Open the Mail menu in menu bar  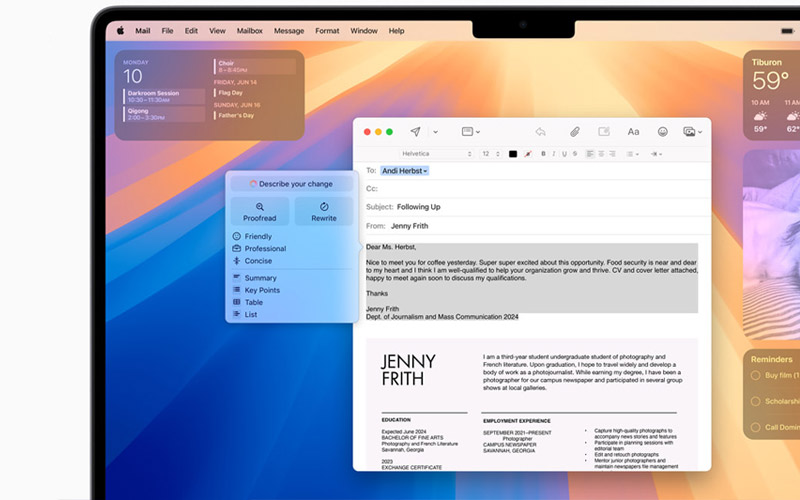(143, 31)
